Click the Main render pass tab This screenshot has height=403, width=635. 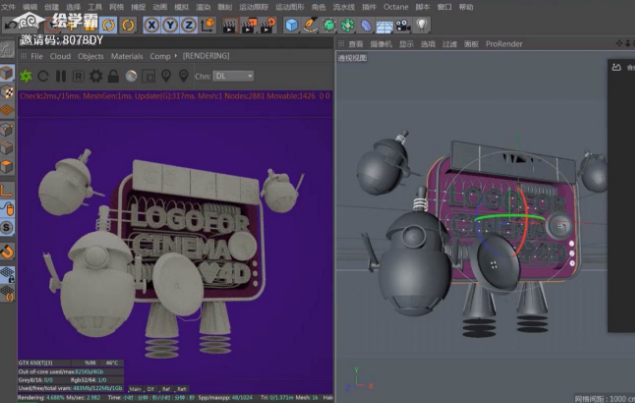[134, 387]
